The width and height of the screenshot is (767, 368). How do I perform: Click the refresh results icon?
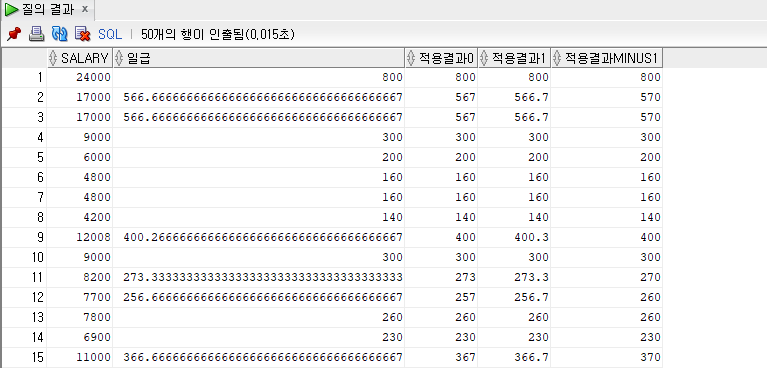60,34
